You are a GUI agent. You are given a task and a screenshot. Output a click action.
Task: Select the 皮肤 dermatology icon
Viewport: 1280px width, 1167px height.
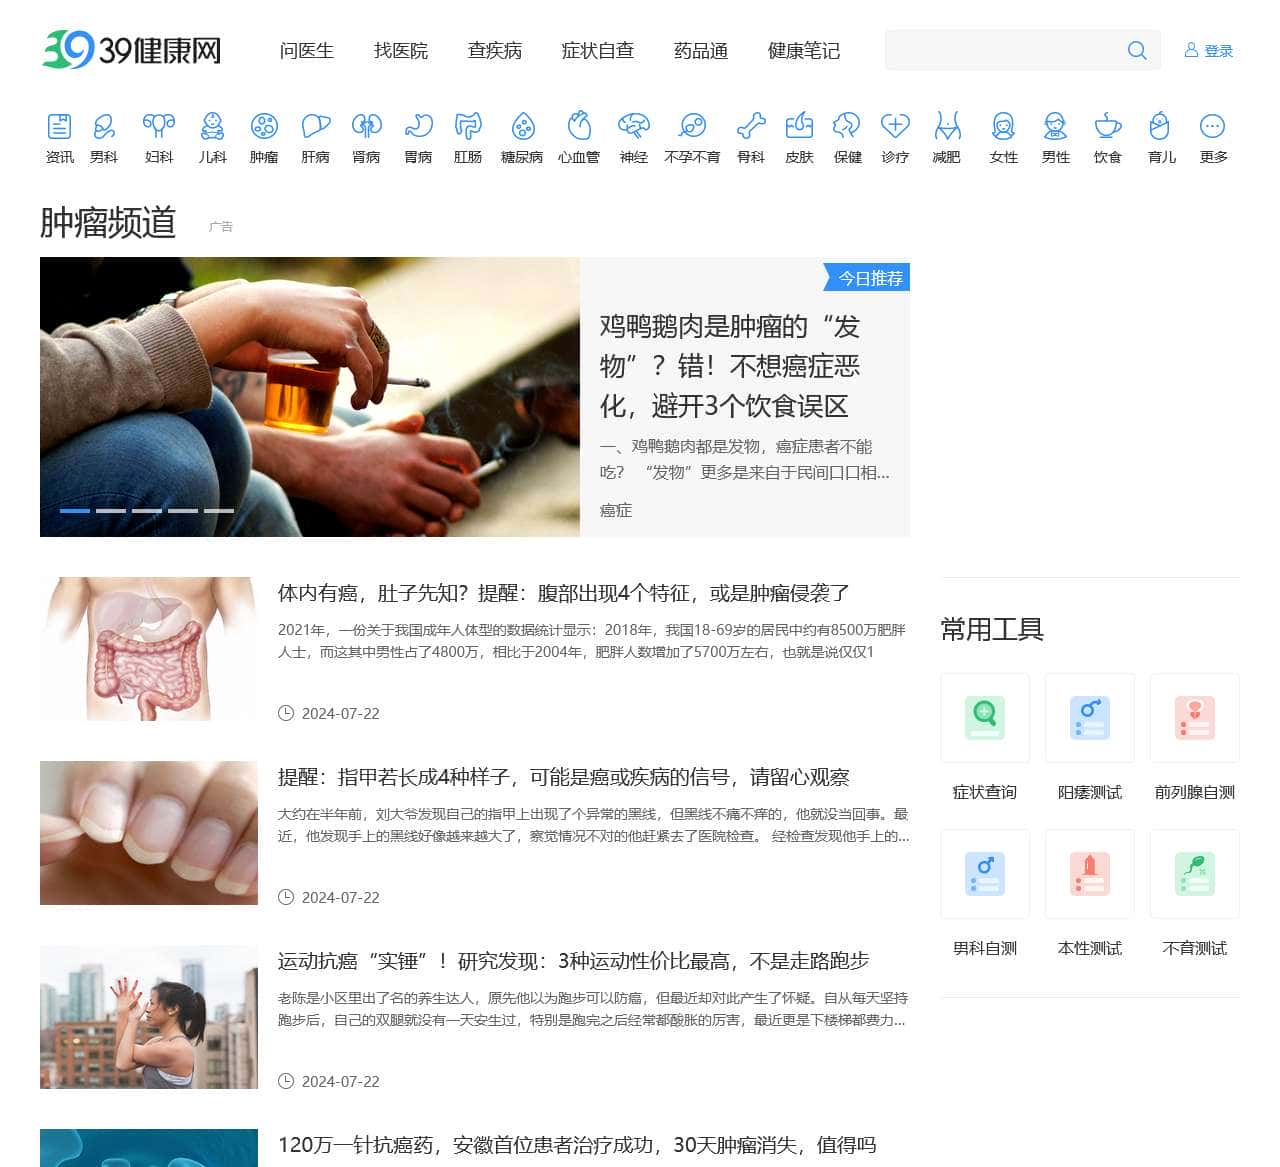800,126
